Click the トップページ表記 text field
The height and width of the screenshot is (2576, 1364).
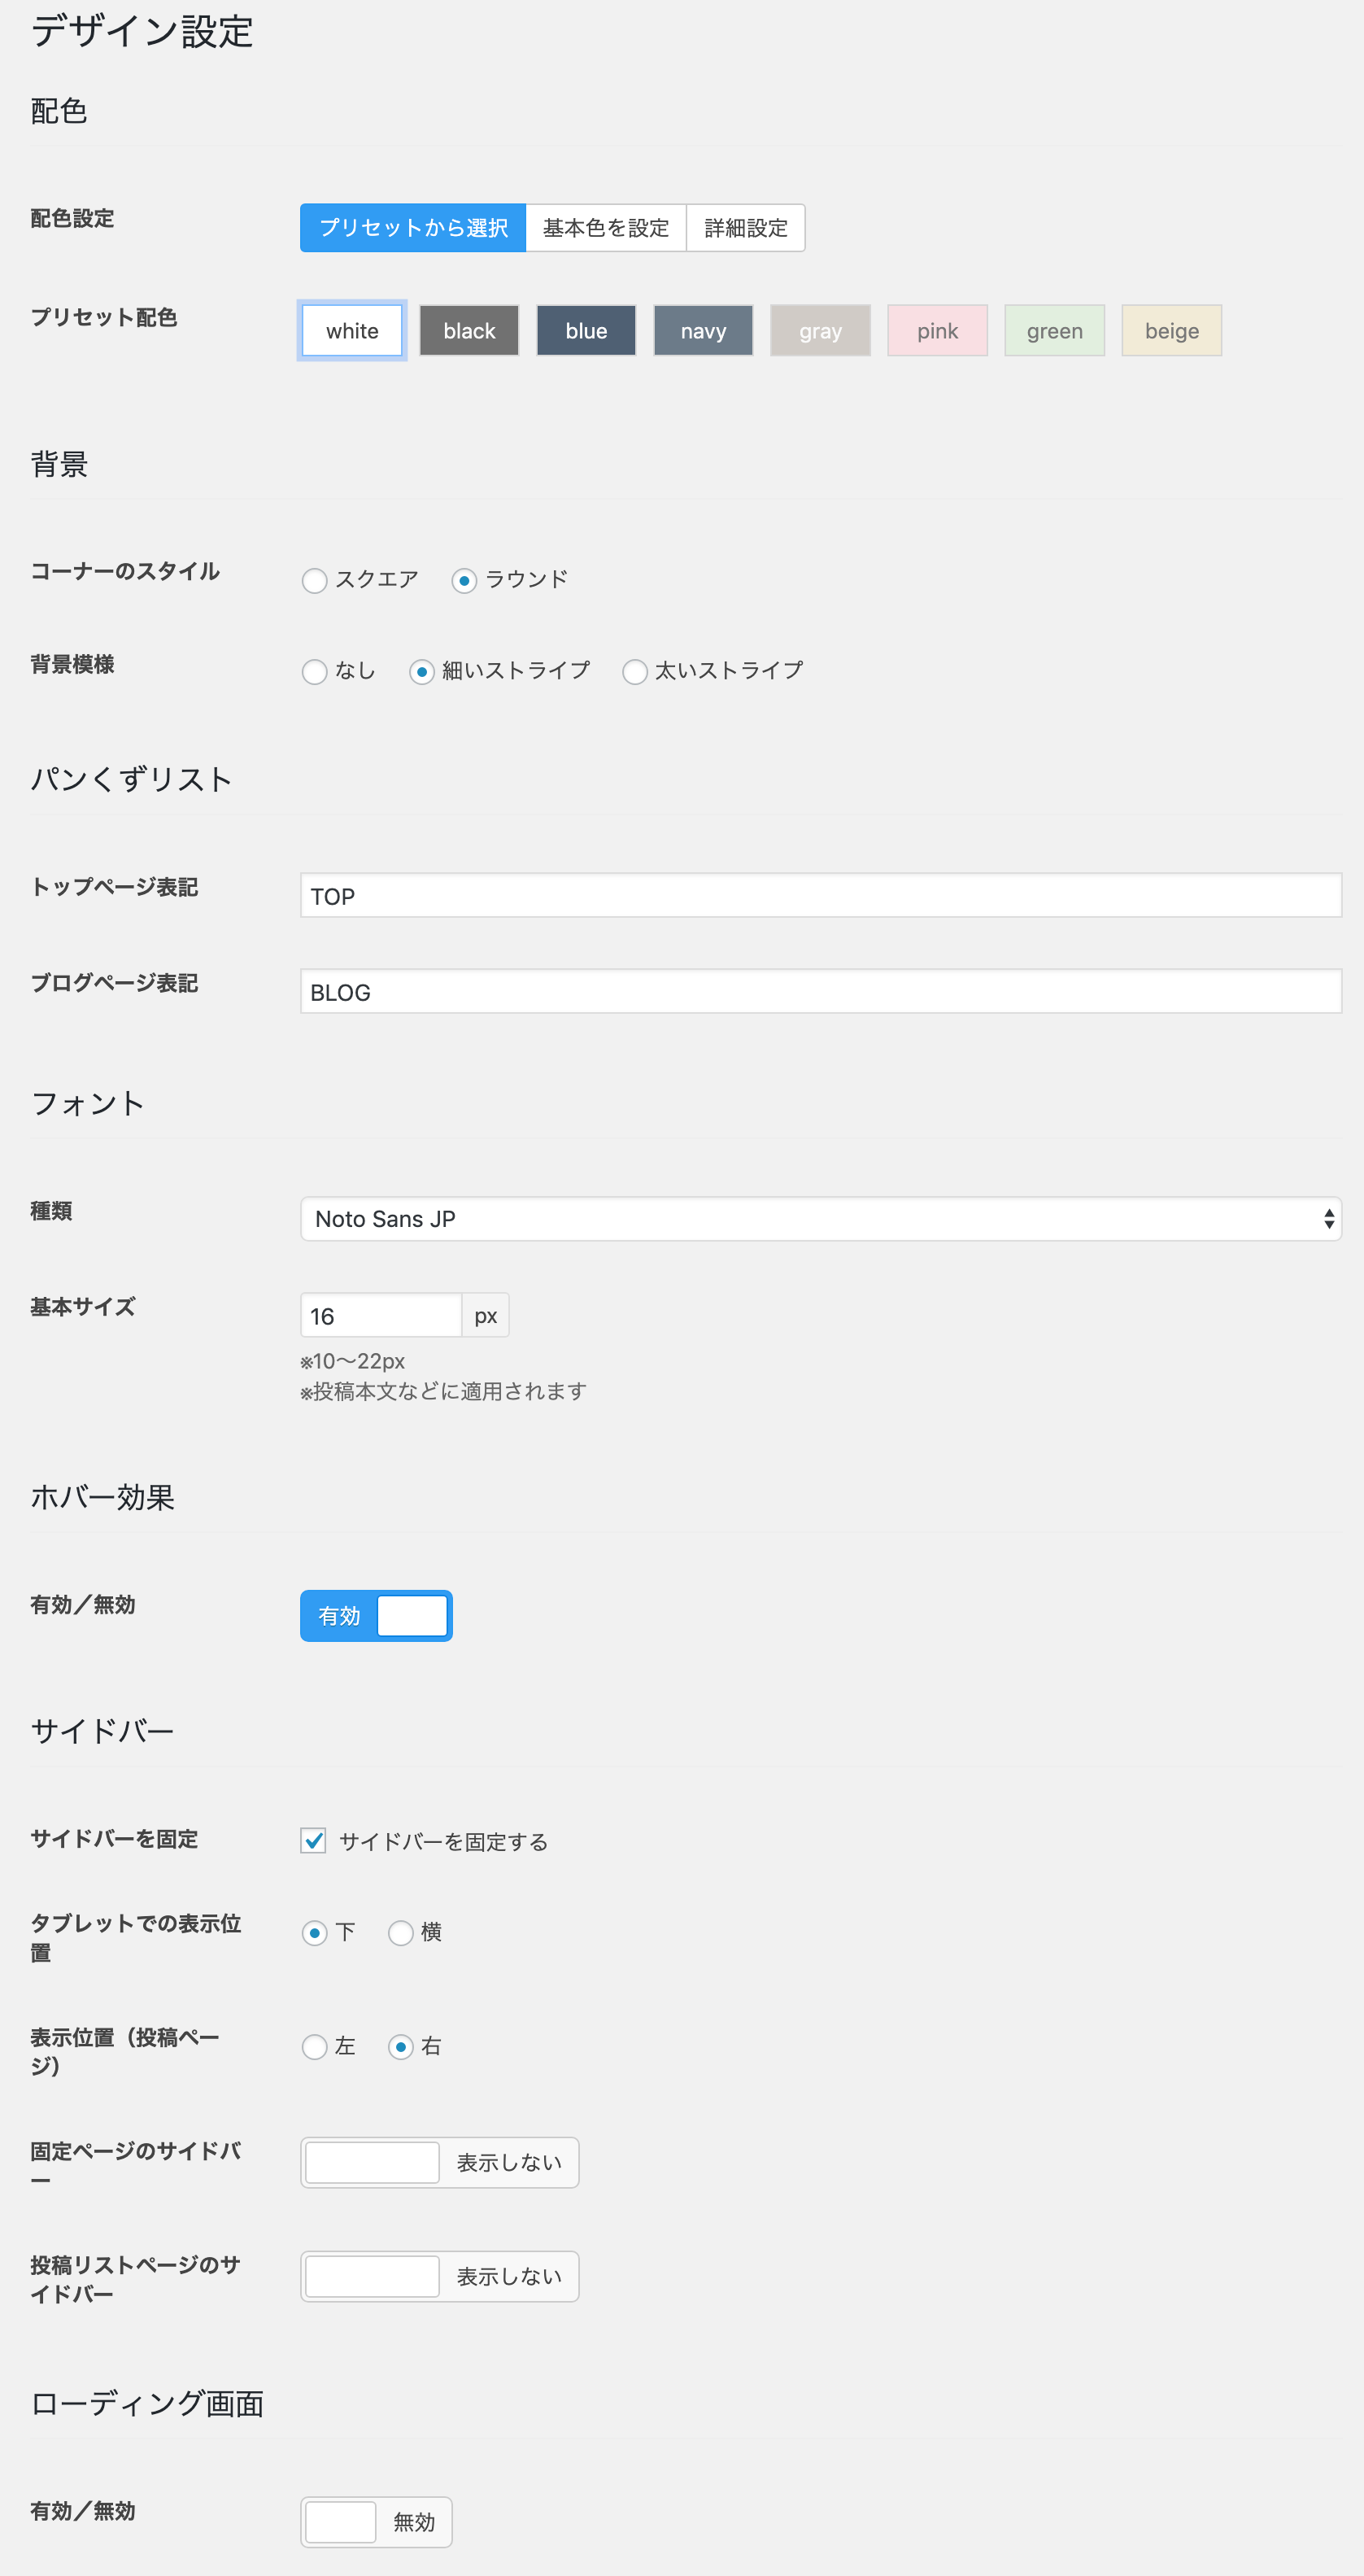[820, 896]
